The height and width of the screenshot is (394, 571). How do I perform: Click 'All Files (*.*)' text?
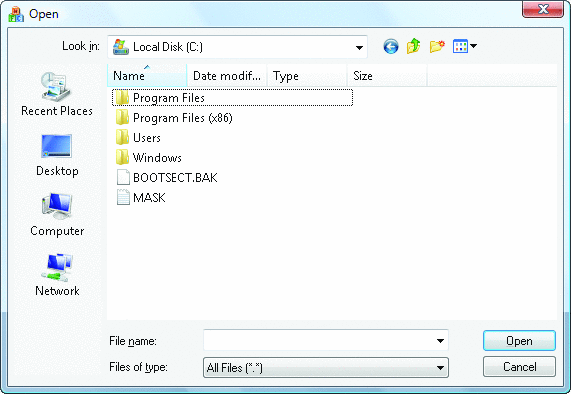click(235, 368)
